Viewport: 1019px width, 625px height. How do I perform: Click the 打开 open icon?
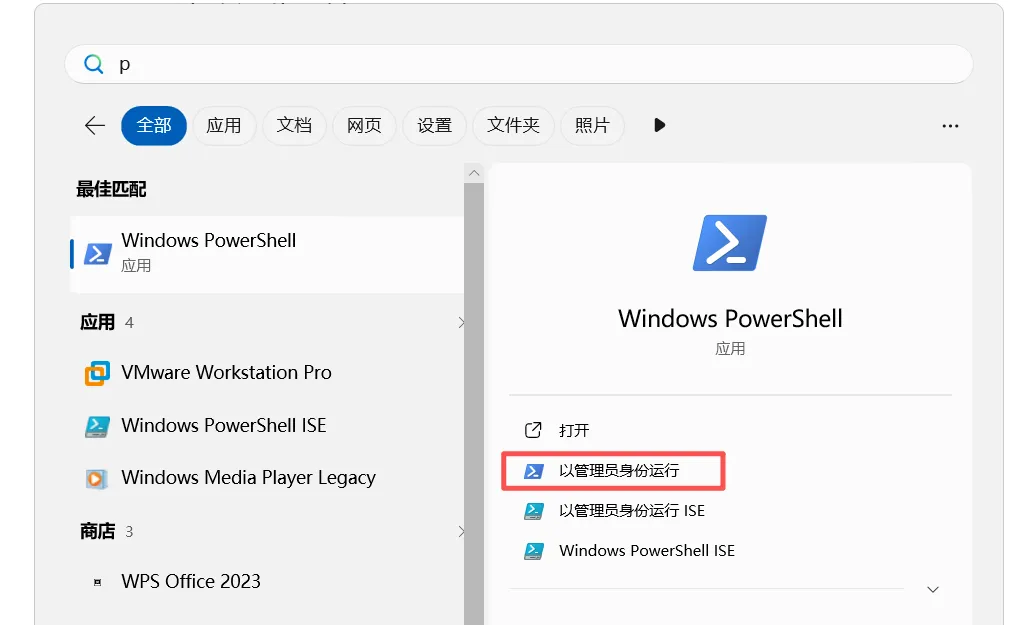(533, 430)
